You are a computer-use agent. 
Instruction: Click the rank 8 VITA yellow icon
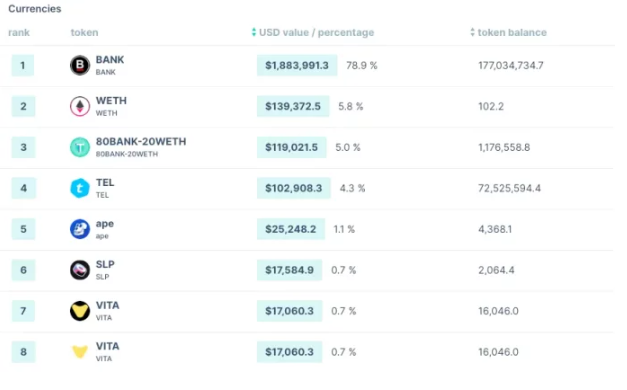(x=80, y=352)
